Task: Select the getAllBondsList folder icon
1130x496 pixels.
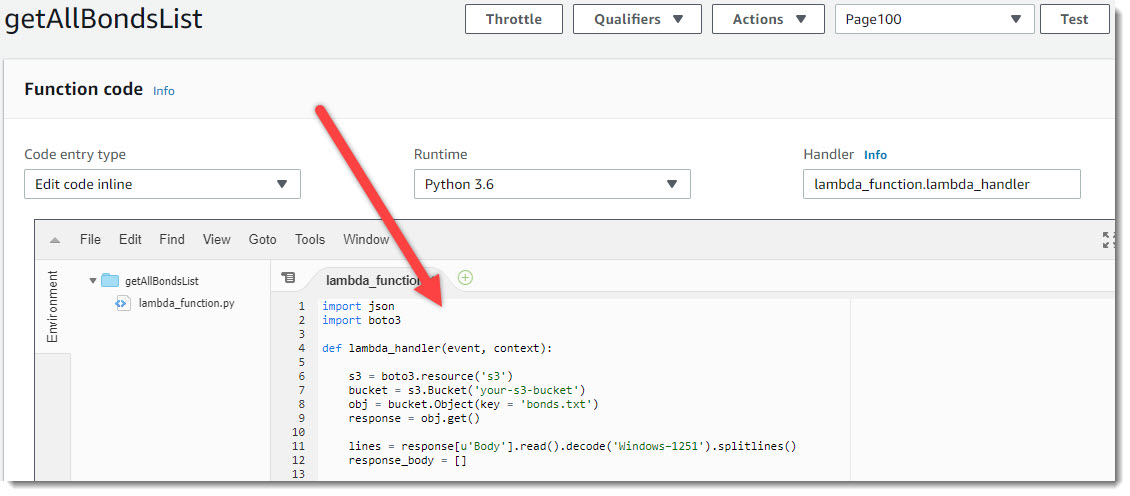Action: pyautogui.click(x=110, y=280)
